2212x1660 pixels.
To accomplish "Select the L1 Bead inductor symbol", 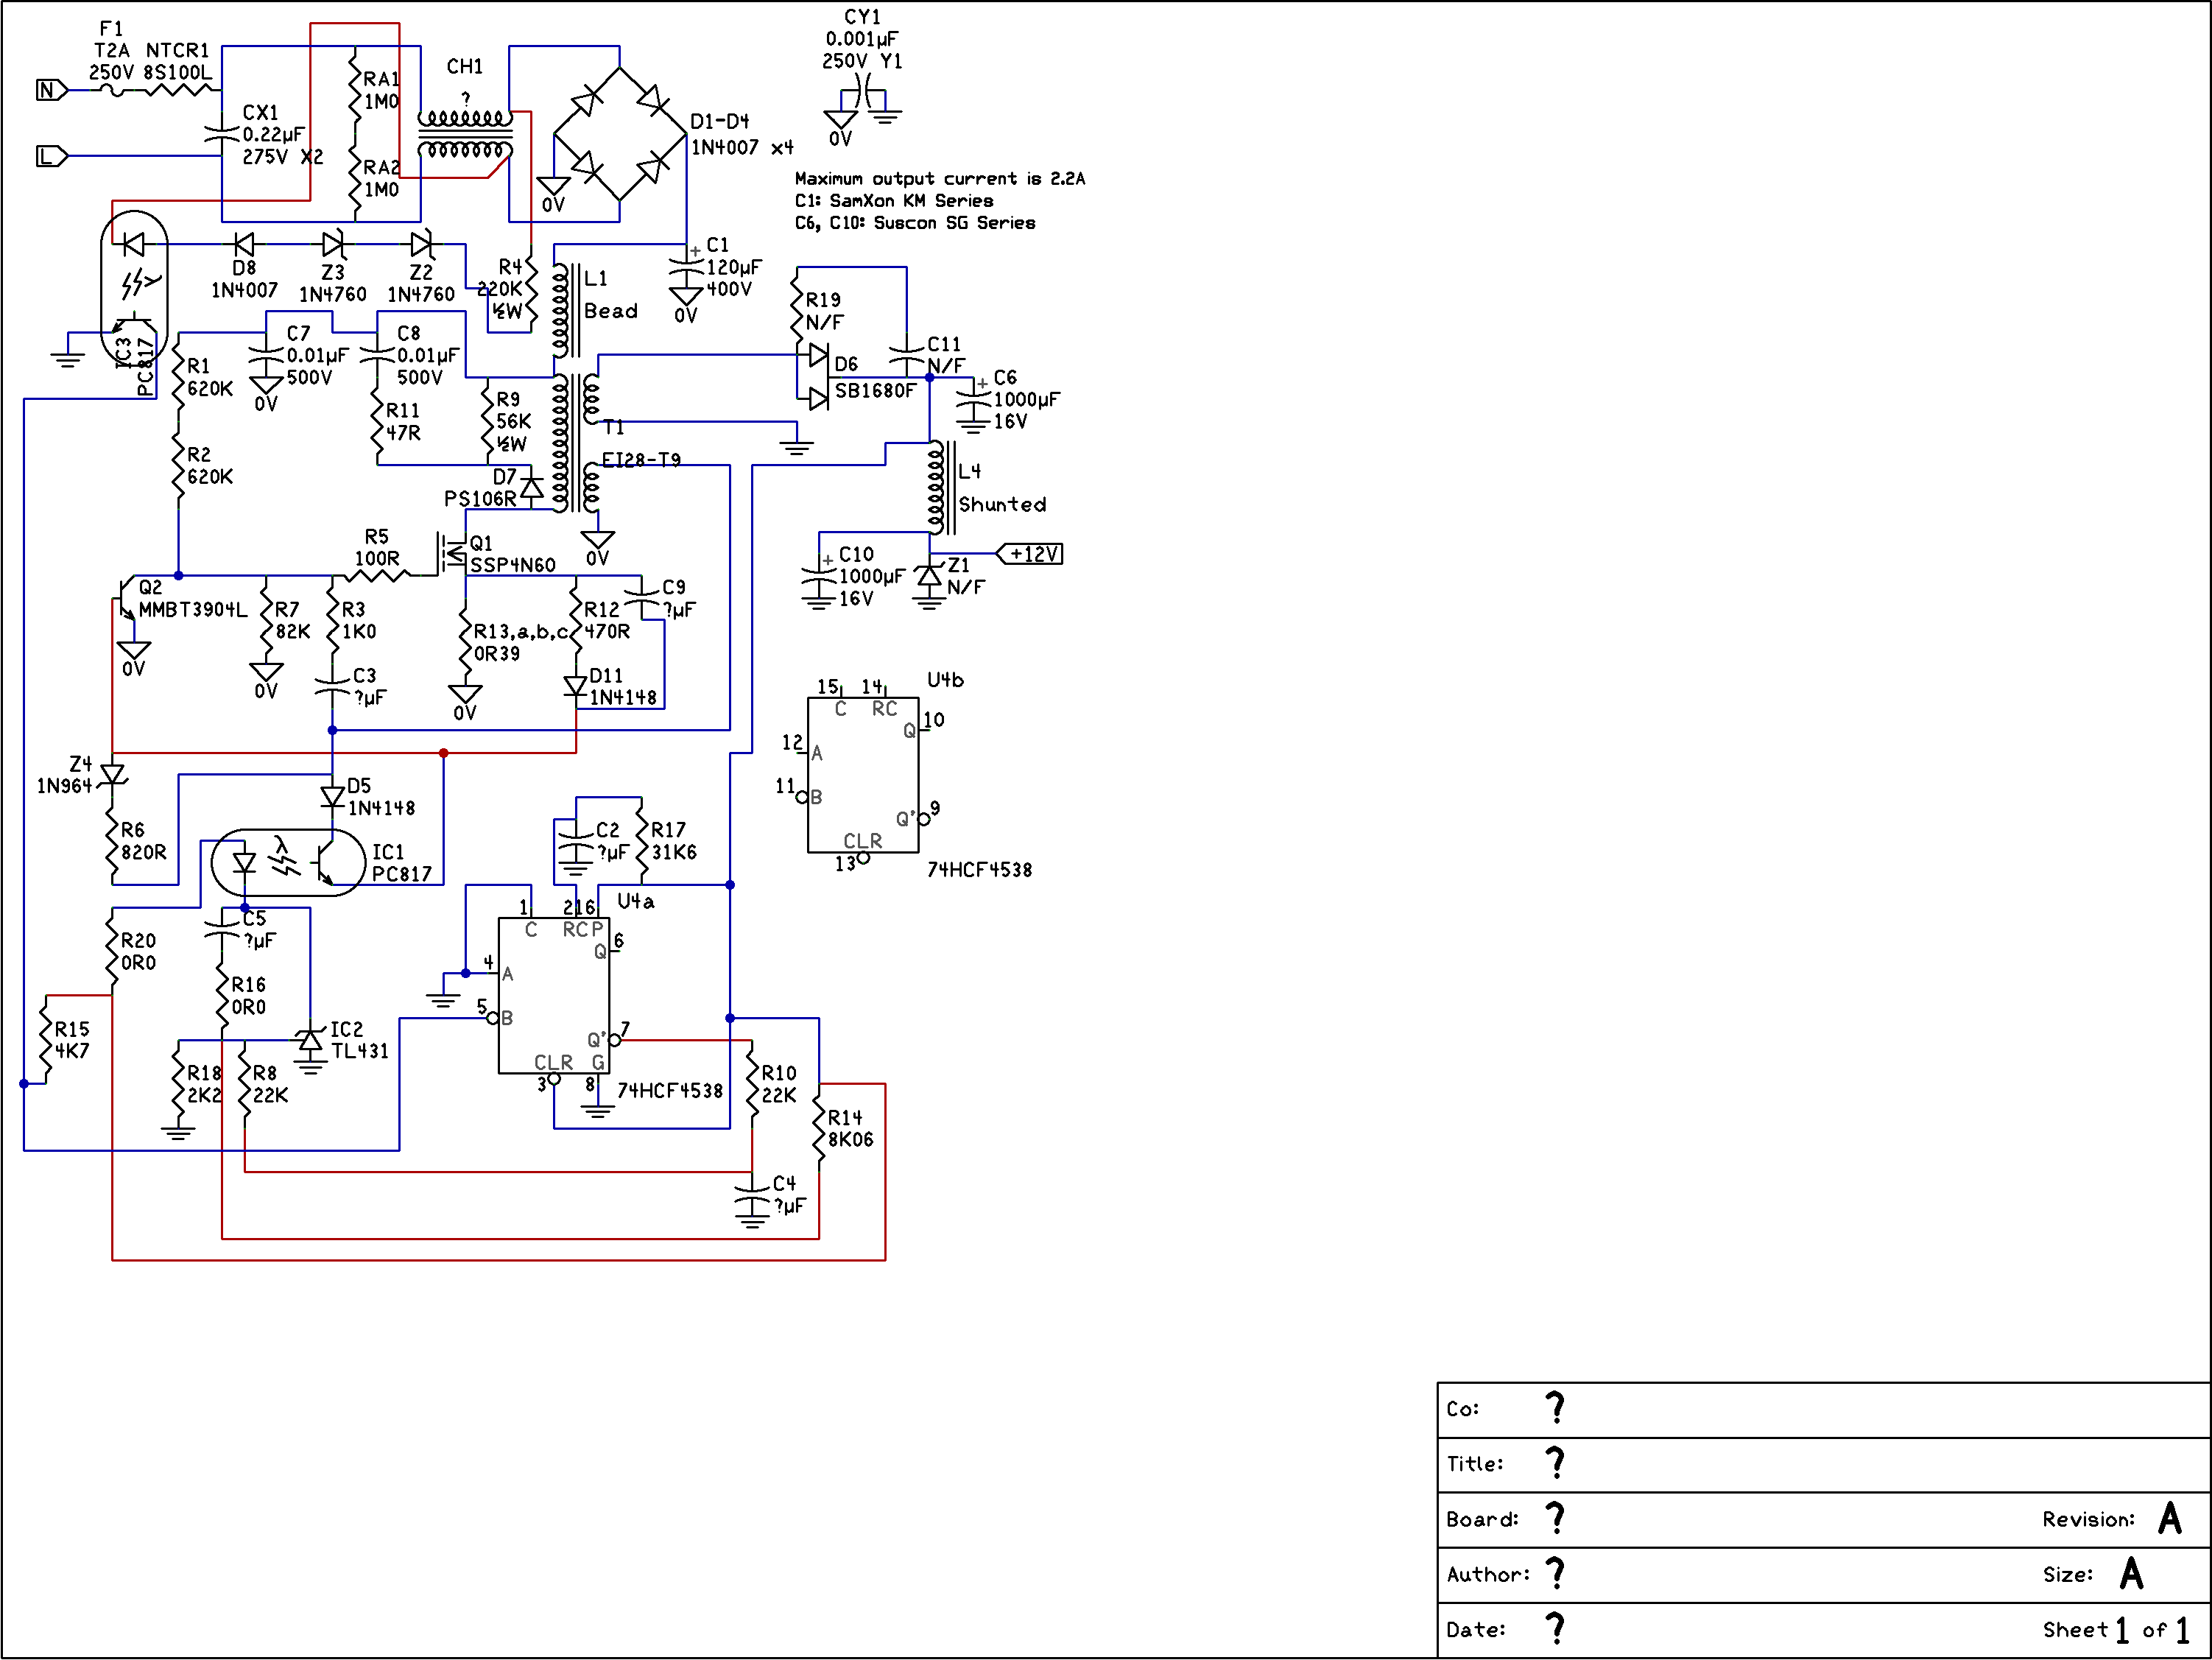I will point(567,310).
